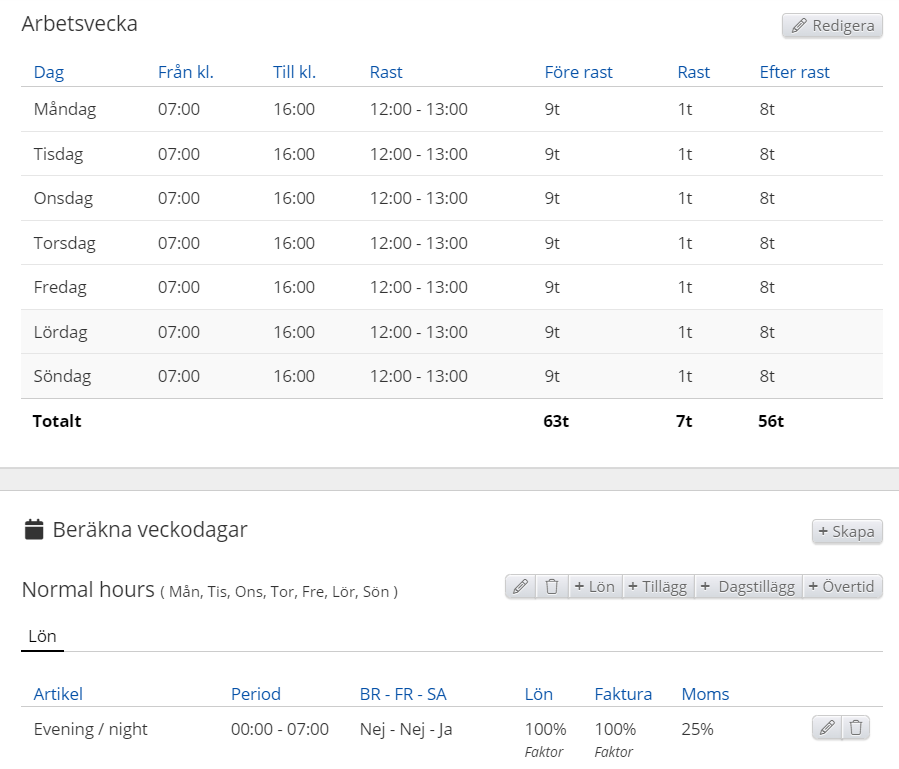Add a new Lön entry
This screenshot has width=899, height=769.
pyautogui.click(x=594, y=587)
